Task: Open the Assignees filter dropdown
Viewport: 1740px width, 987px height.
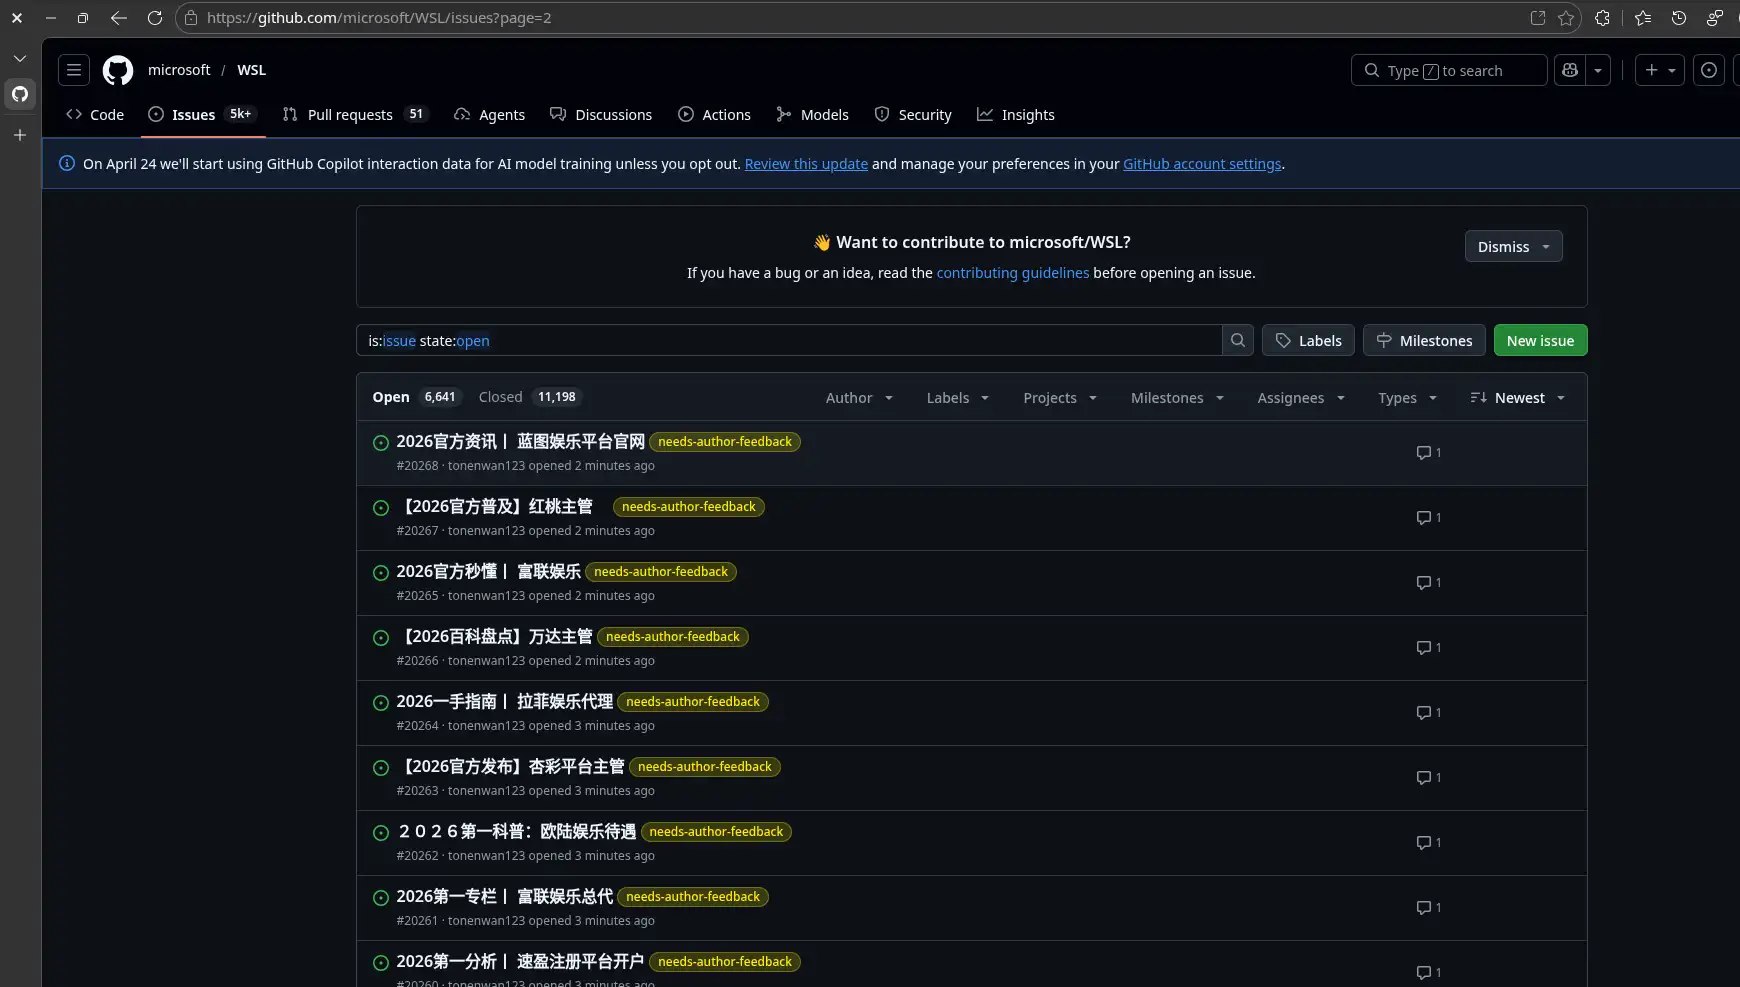Action: point(1301,398)
